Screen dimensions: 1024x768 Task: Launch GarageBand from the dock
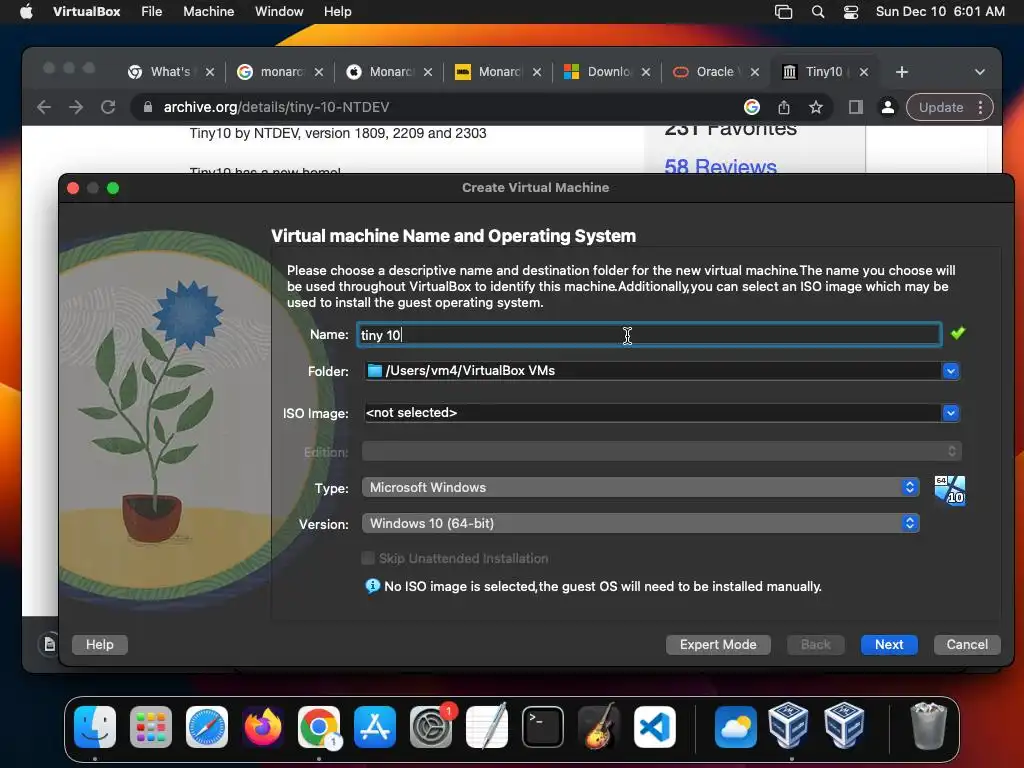tap(599, 727)
